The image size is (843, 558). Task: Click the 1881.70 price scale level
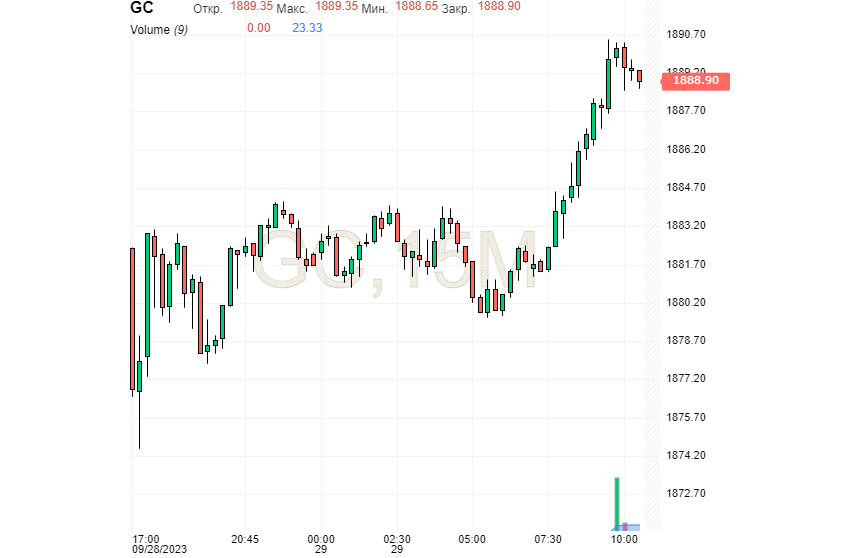(687, 264)
